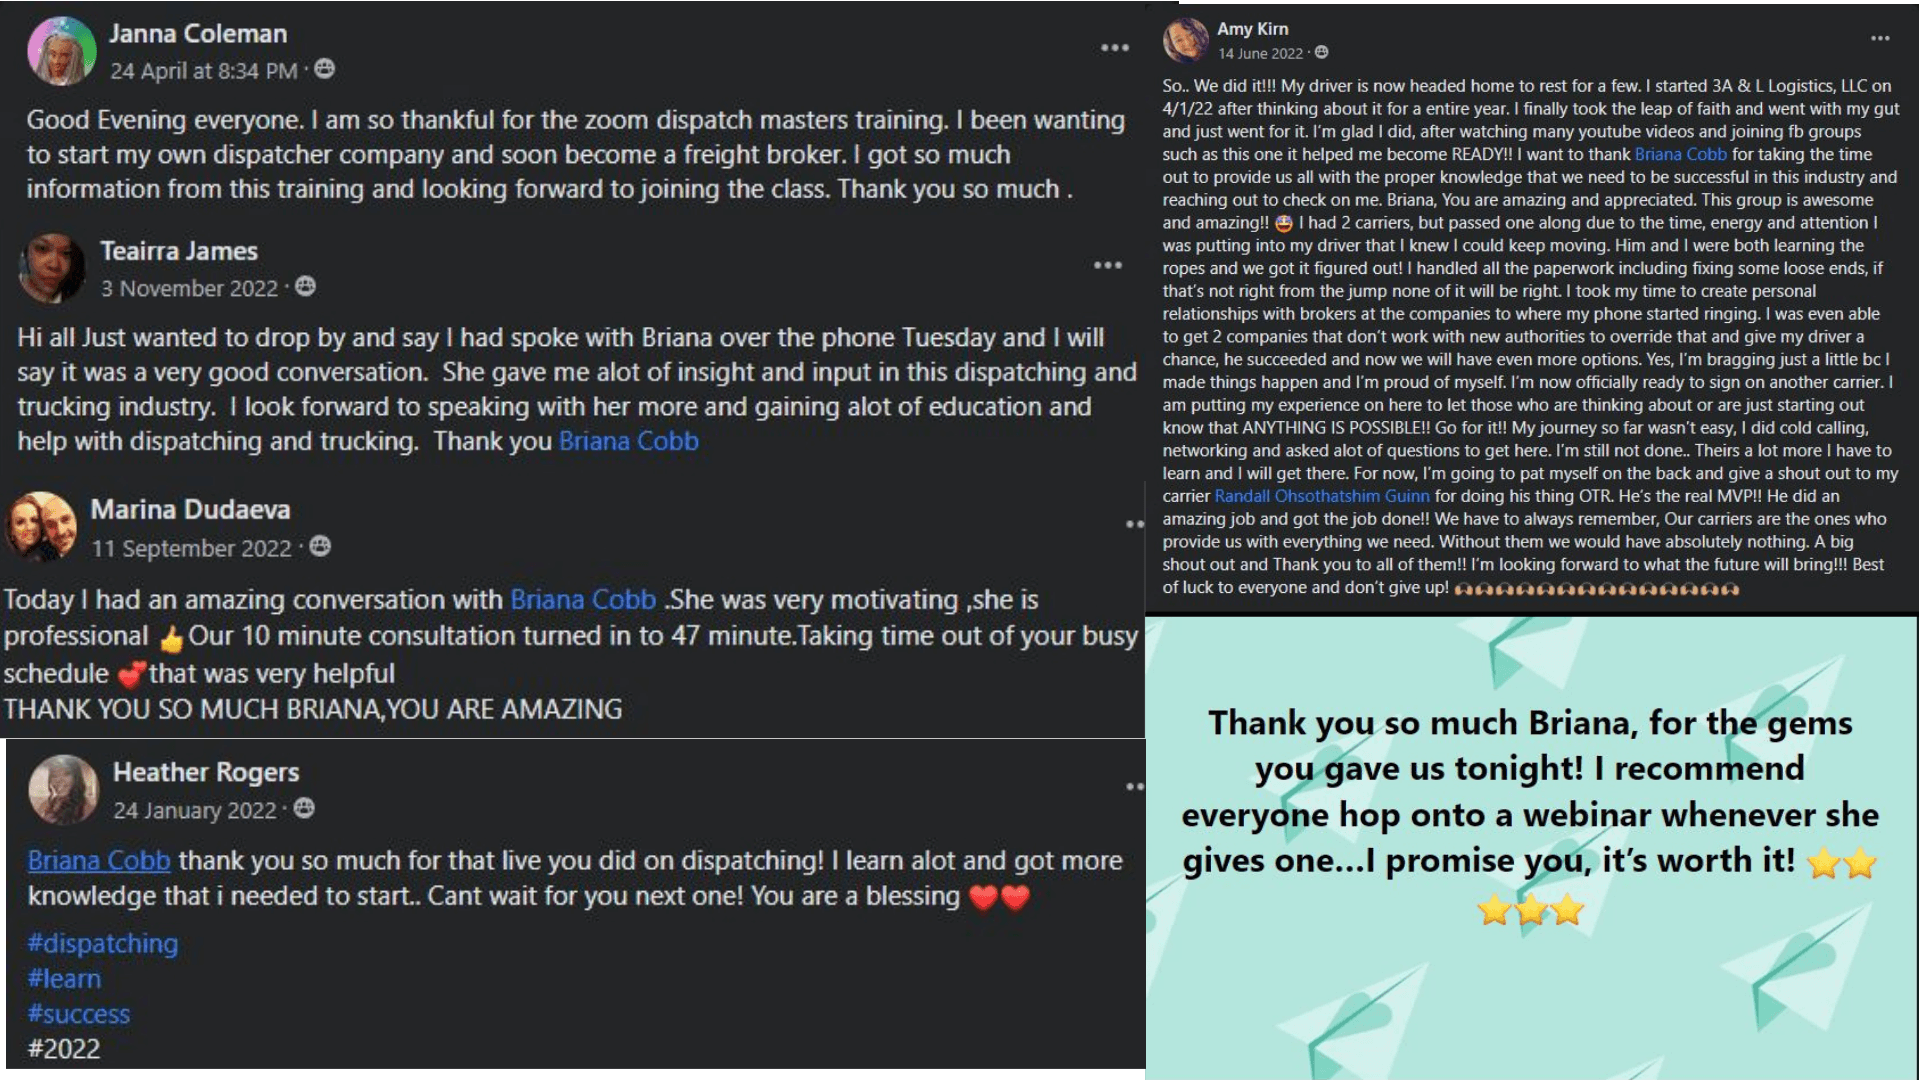Click the #dispatching hashtag
Screen dimensions: 1920x1080
pos(103,943)
